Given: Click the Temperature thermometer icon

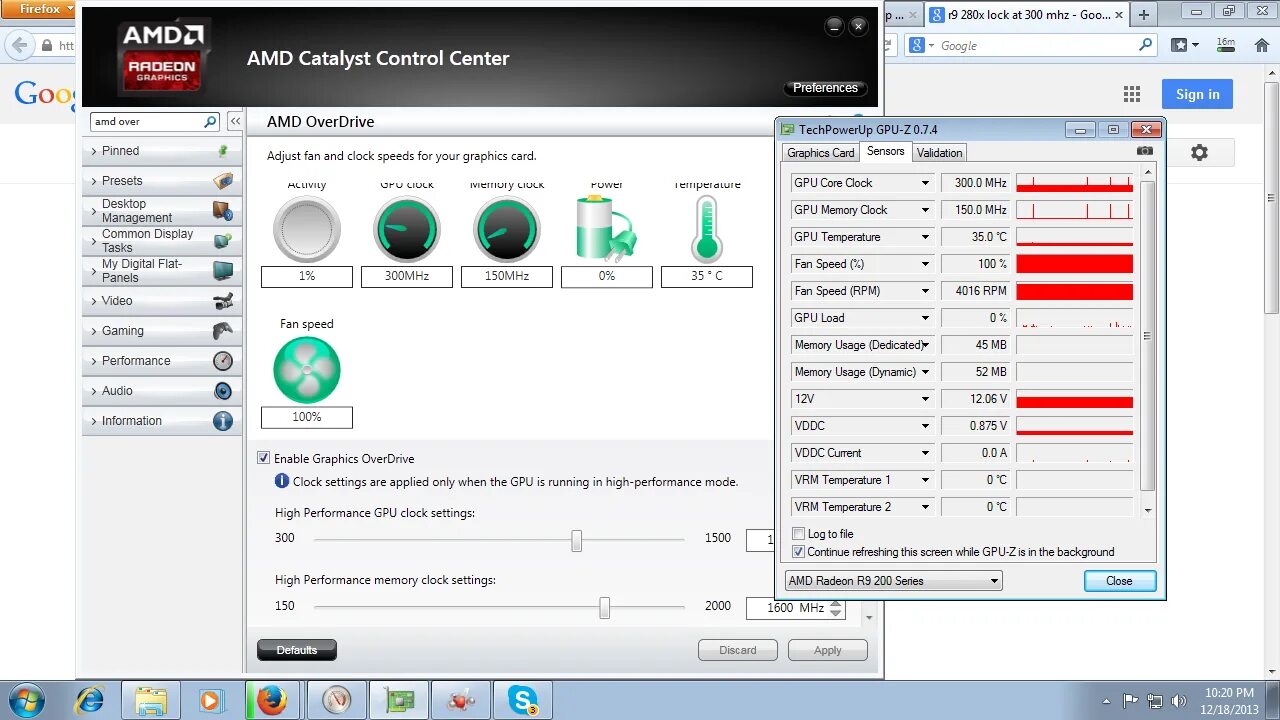Looking at the screenshot, I should point(707,229).
